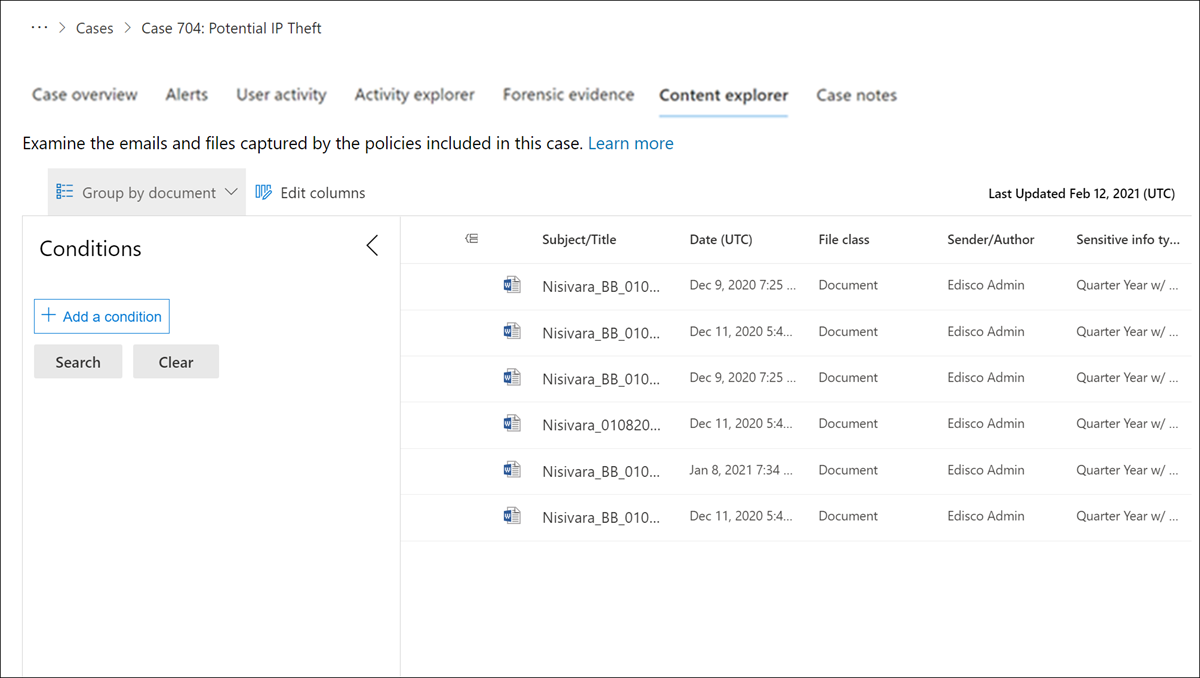Click the Word icon on the Jan 8, 2021 row
This screenshot has height=678, width=1200.
[x=512, y=469]
